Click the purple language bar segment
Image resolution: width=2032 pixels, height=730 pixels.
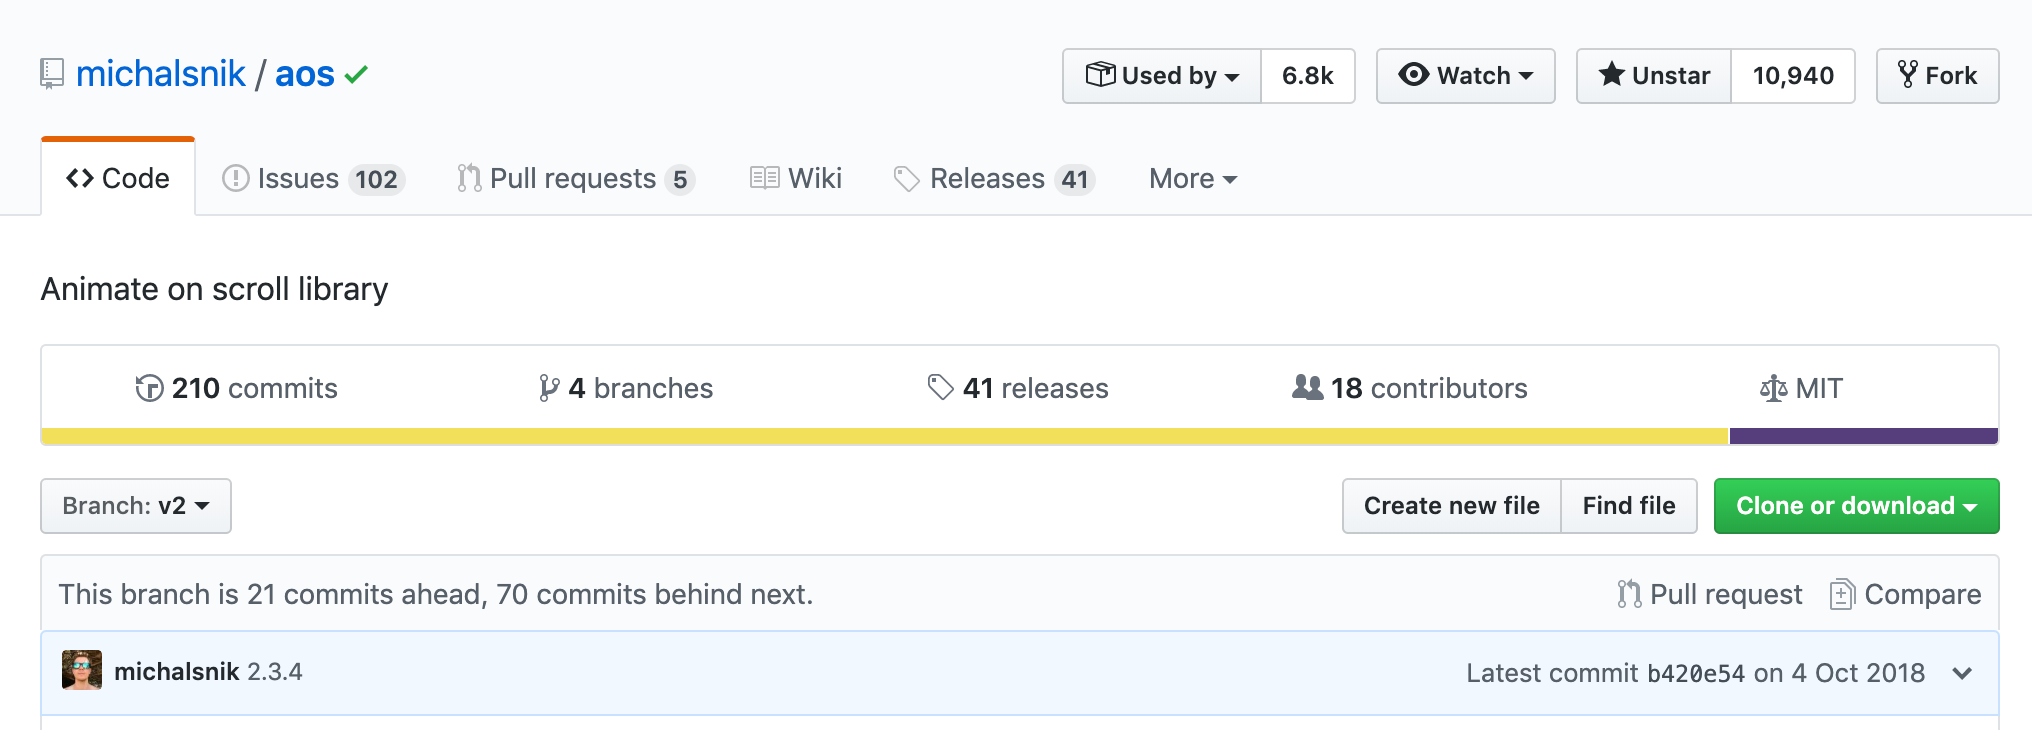1864,436
